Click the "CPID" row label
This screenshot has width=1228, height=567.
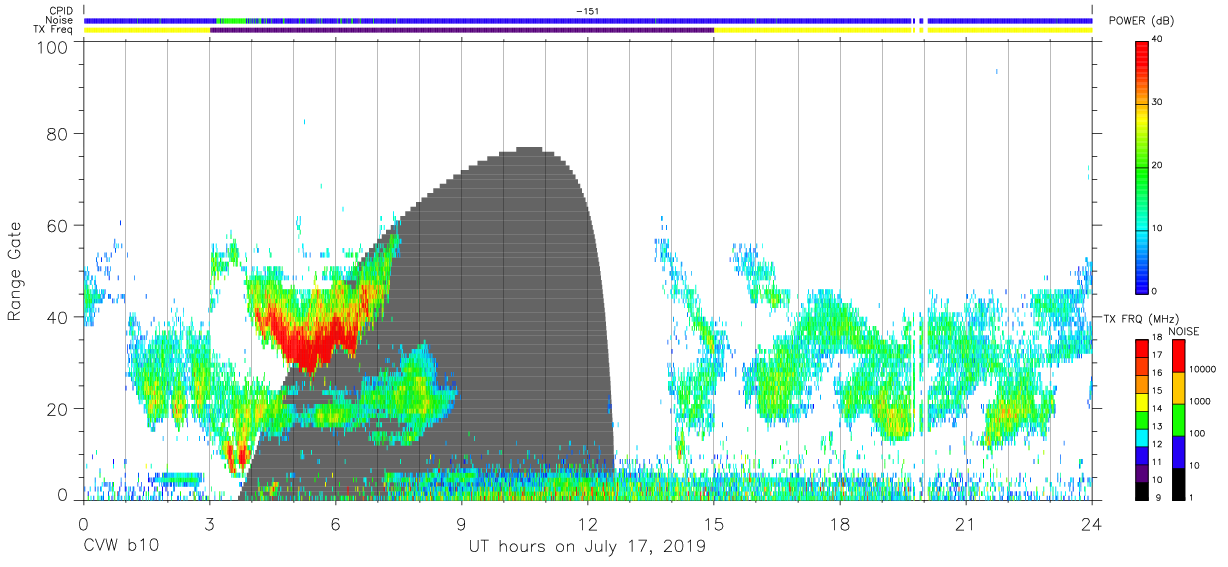click(x=59, y=11)
